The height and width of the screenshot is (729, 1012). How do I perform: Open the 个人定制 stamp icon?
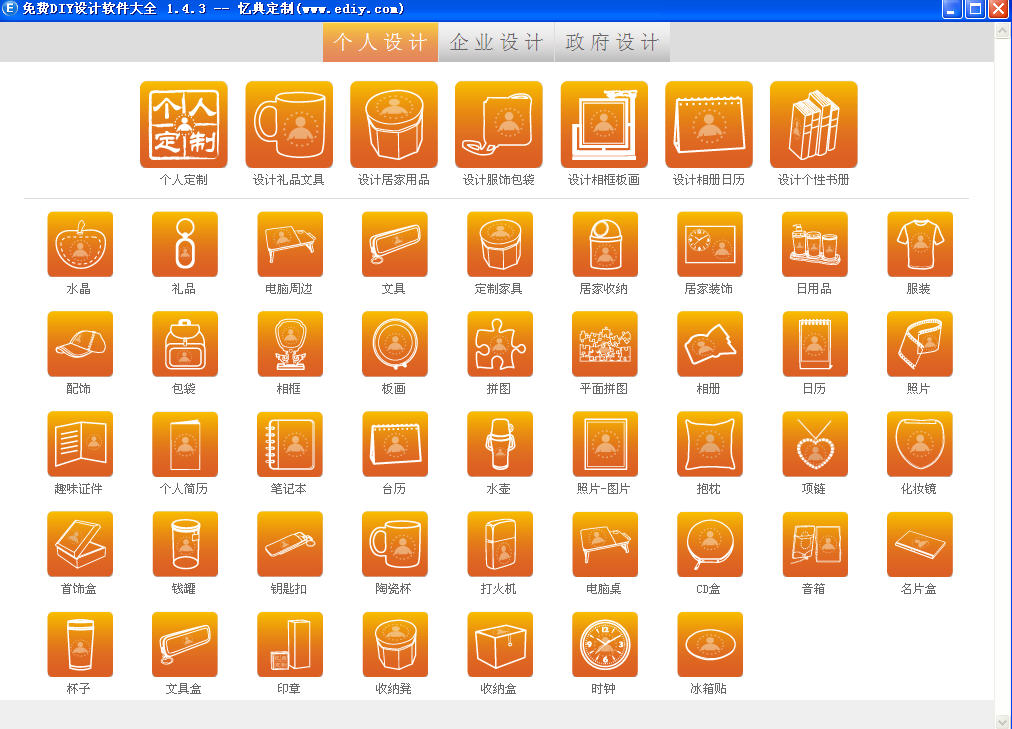coord(183,125)
